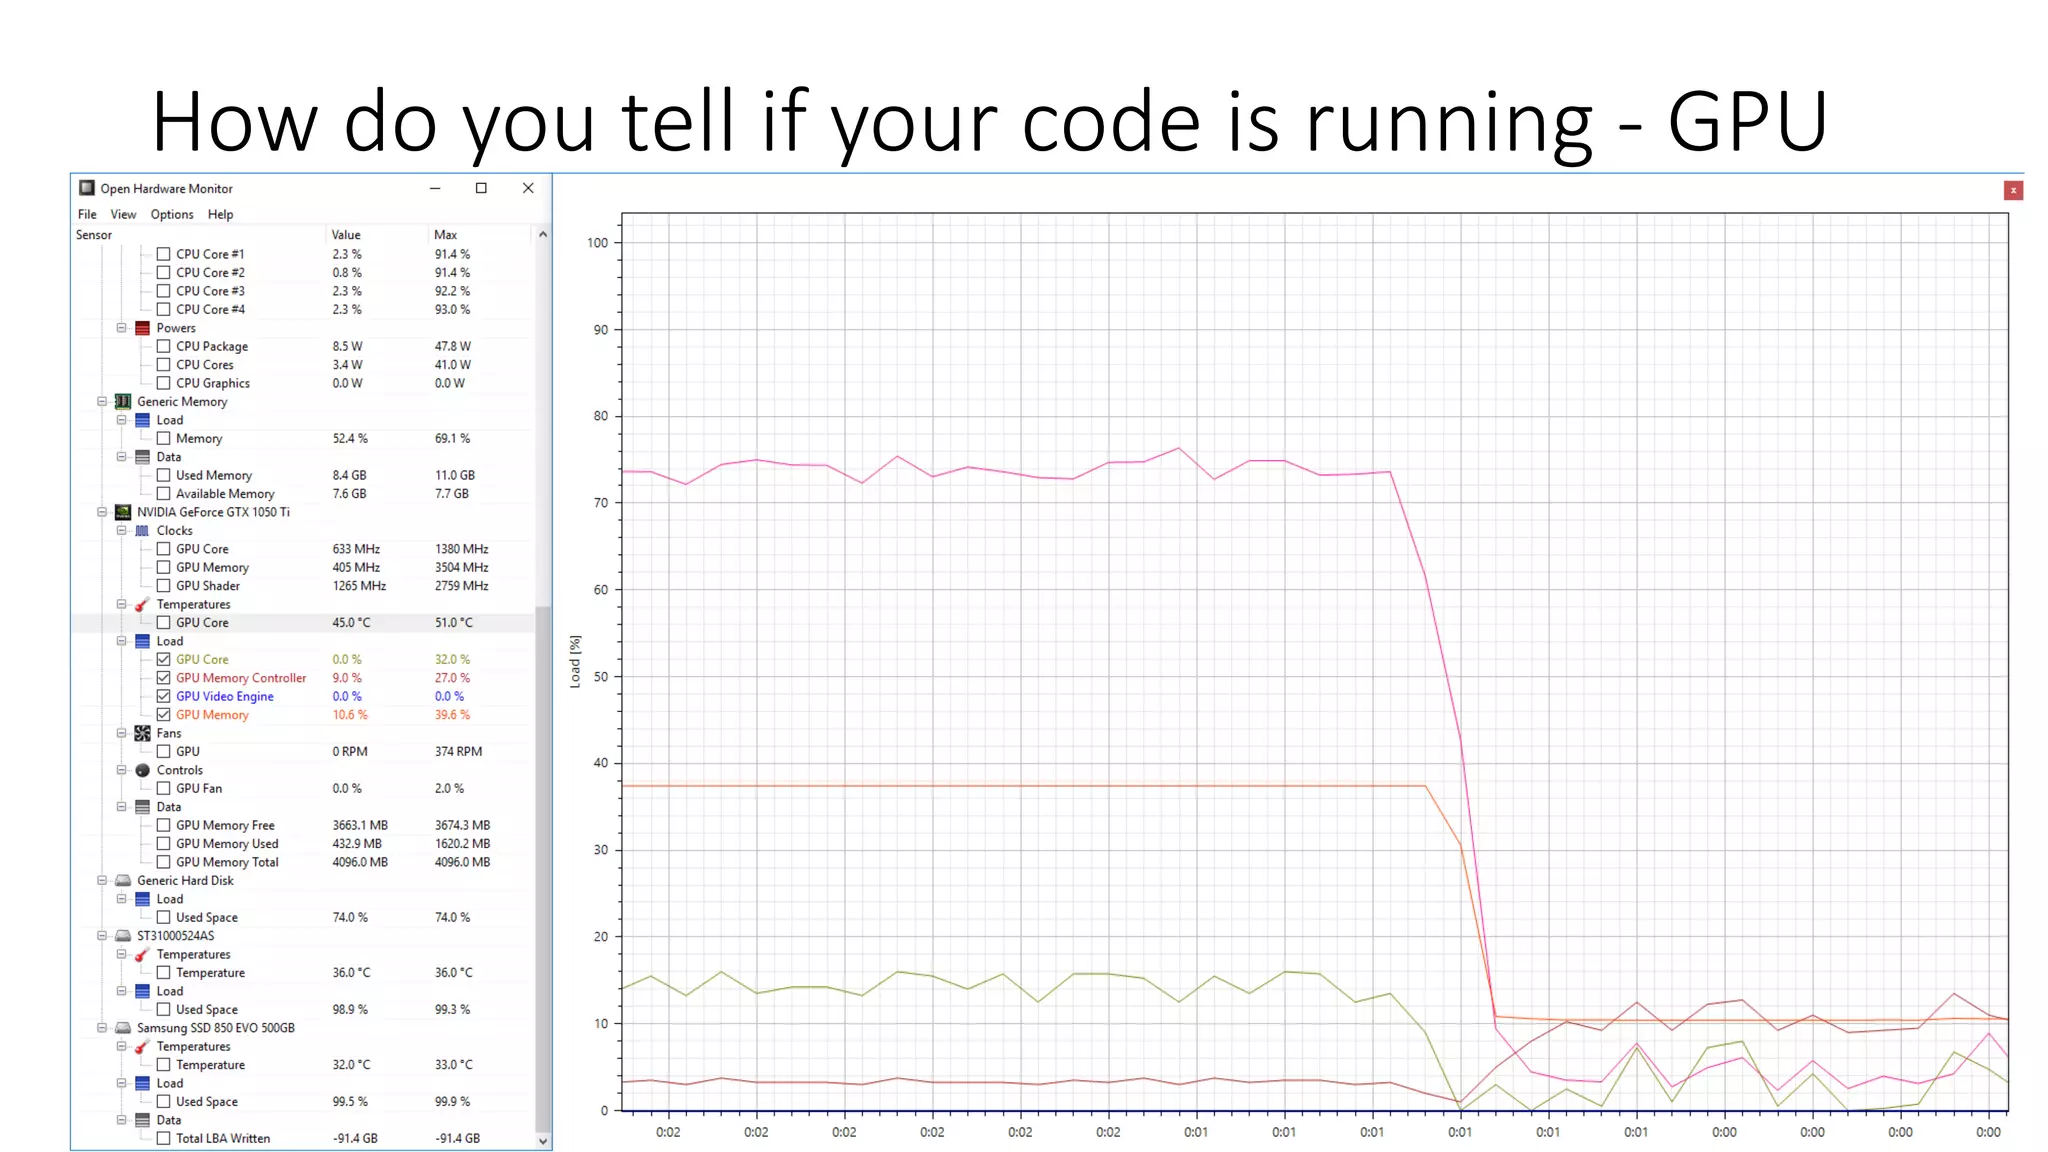Viewport: 2048px width, 1152px height.
Task: Click the Samsung SSD 850 EVO drive icon
Action: point(123,1028)
